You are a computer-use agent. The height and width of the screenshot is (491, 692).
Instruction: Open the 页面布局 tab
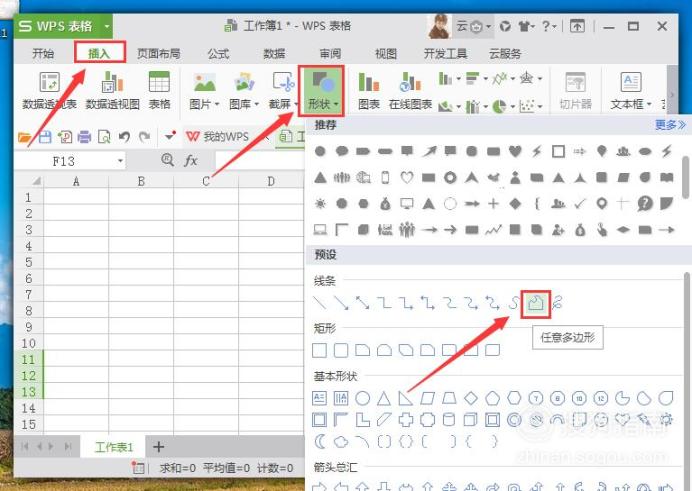158,53
